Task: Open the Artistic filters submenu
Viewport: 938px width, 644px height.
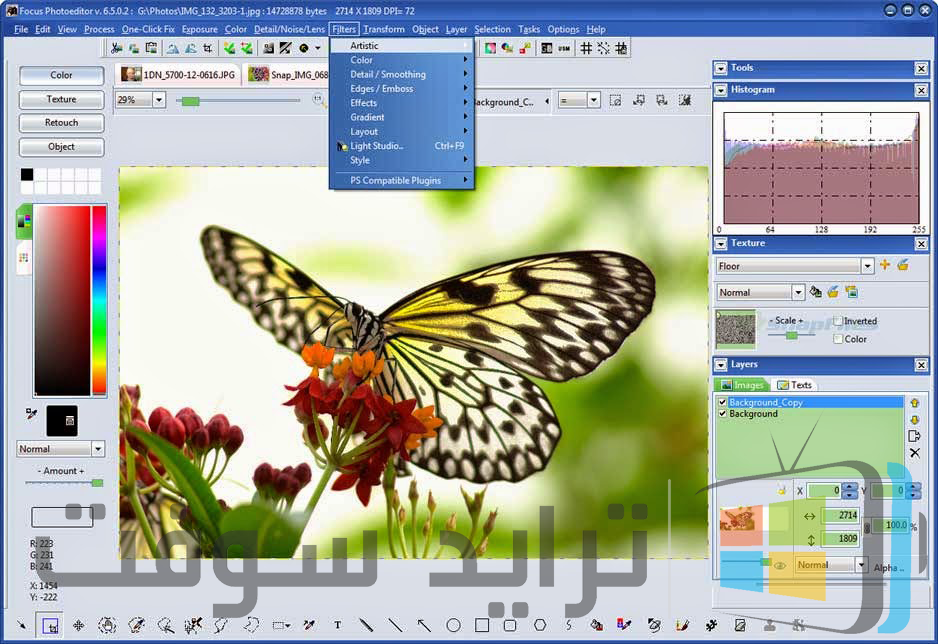Action: tap(402, 45)
